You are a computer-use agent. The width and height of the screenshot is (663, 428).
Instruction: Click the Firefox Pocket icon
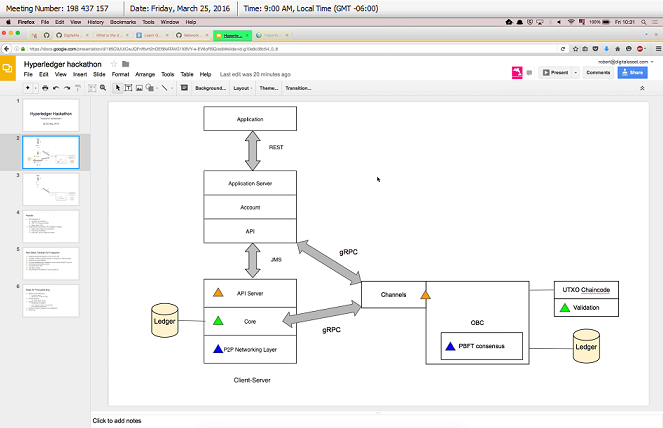596,49
